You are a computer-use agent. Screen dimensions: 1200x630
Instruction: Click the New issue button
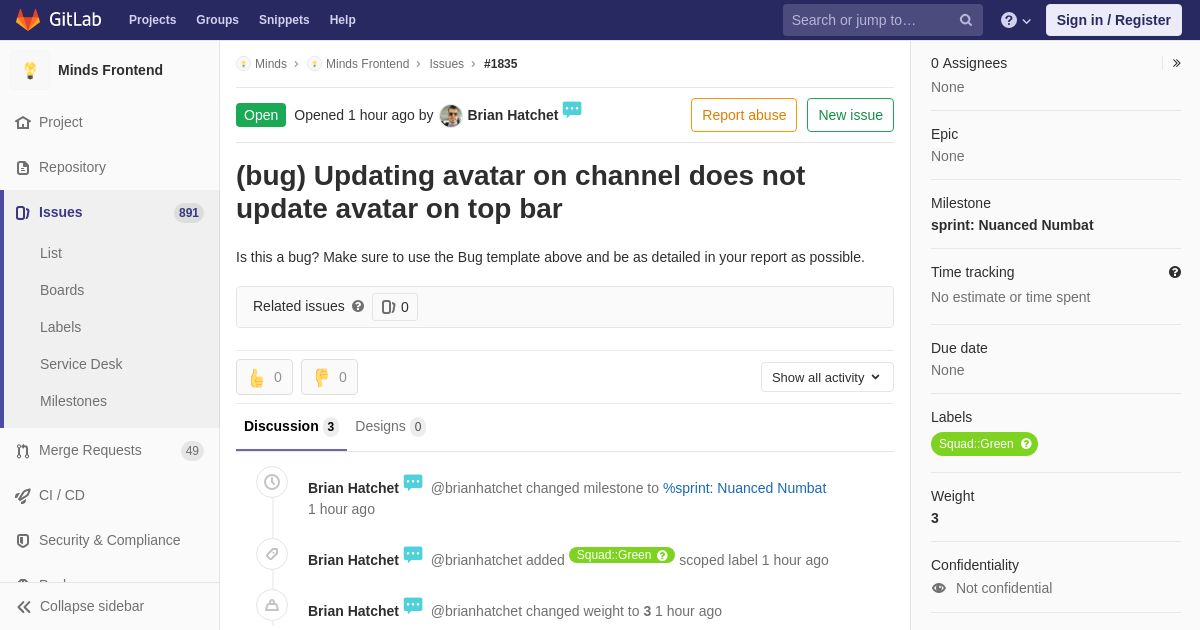[x=850, y=115]
